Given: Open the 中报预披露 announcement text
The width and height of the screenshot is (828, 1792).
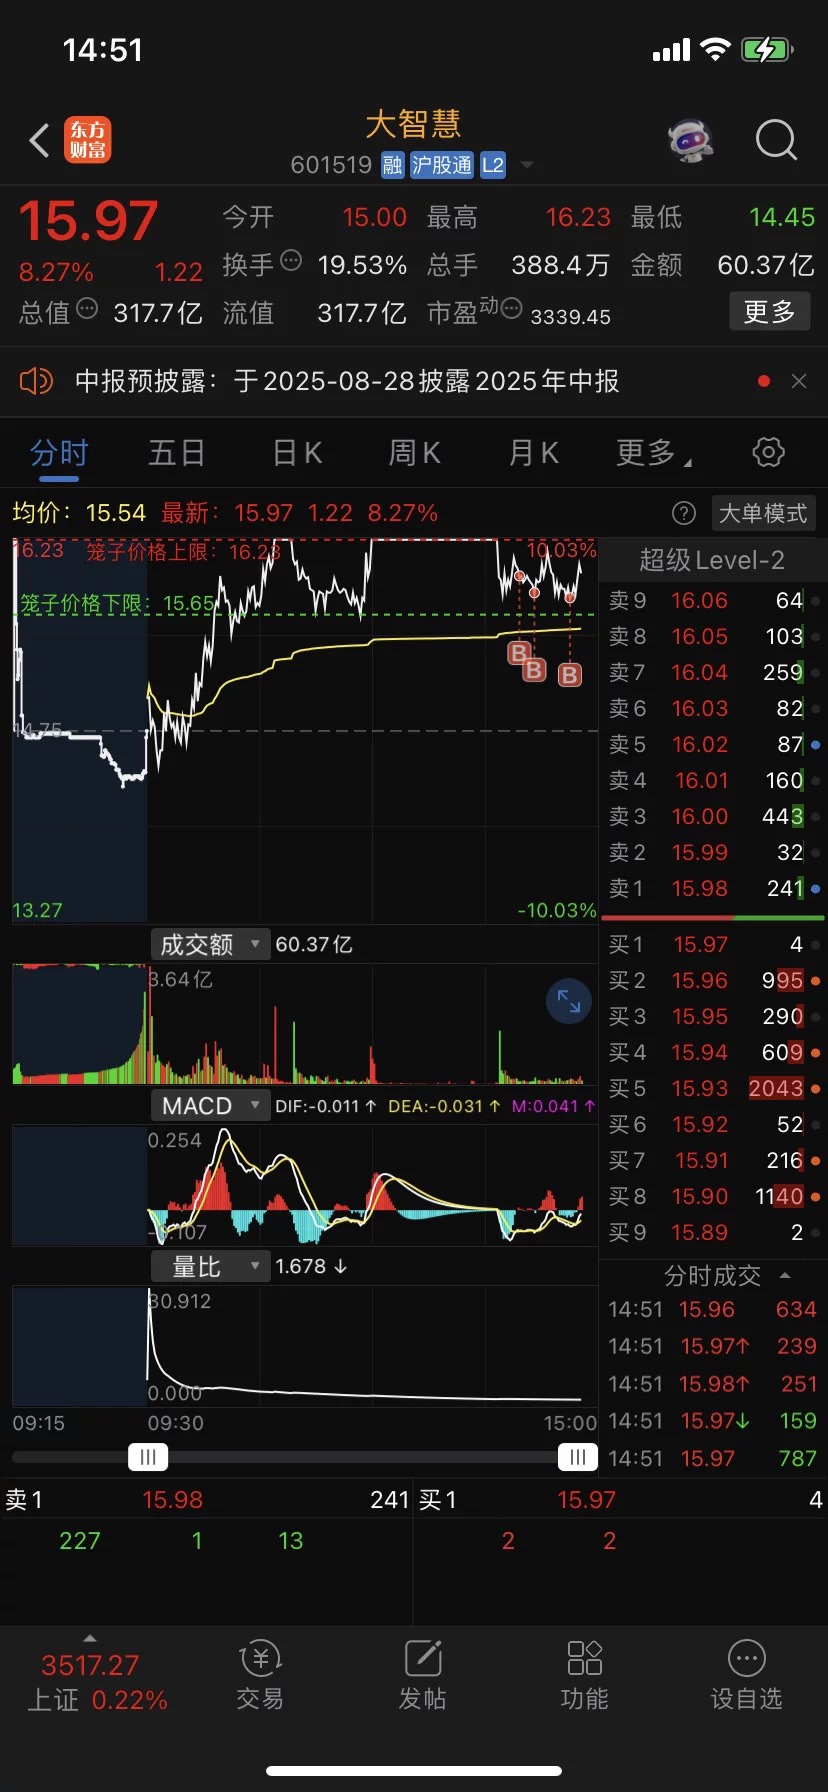Looking at the screenshot, I should (347, 381).
